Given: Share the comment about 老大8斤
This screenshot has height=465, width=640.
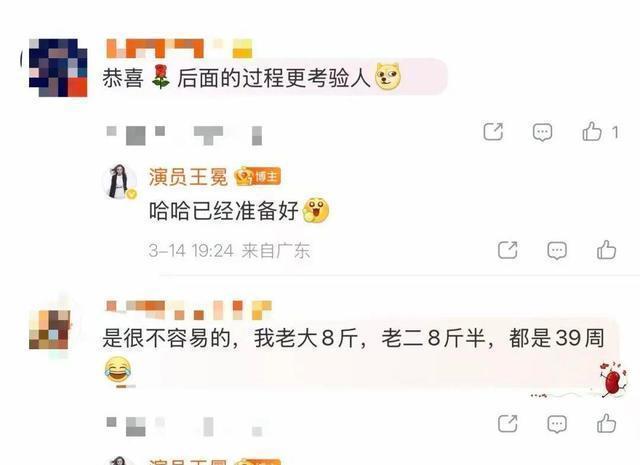Looking at the screenshot, I should 507,423.
